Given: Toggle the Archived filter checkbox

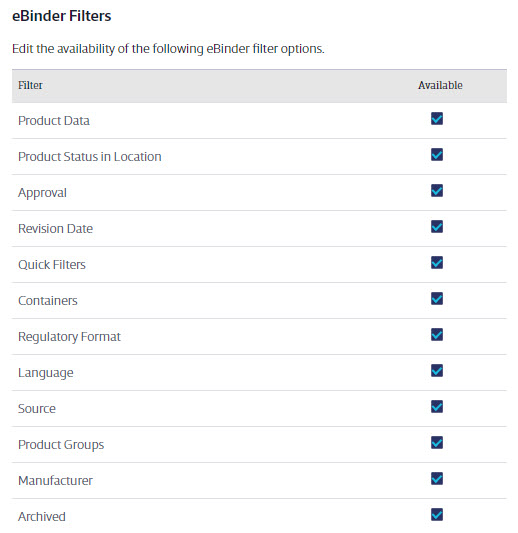Looking at the screenshot, I should [x=437, y=515].
